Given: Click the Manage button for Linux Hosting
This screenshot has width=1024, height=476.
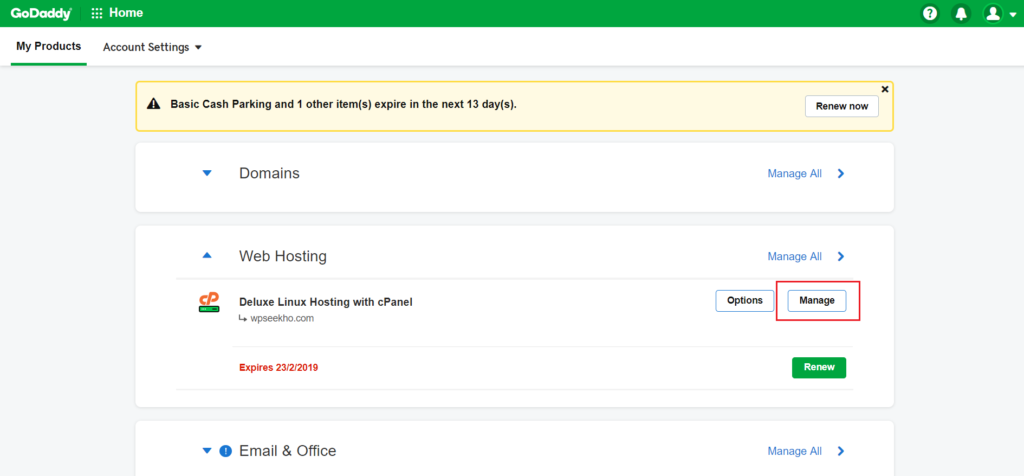Looking at the screenshot, I should (817, 300).
